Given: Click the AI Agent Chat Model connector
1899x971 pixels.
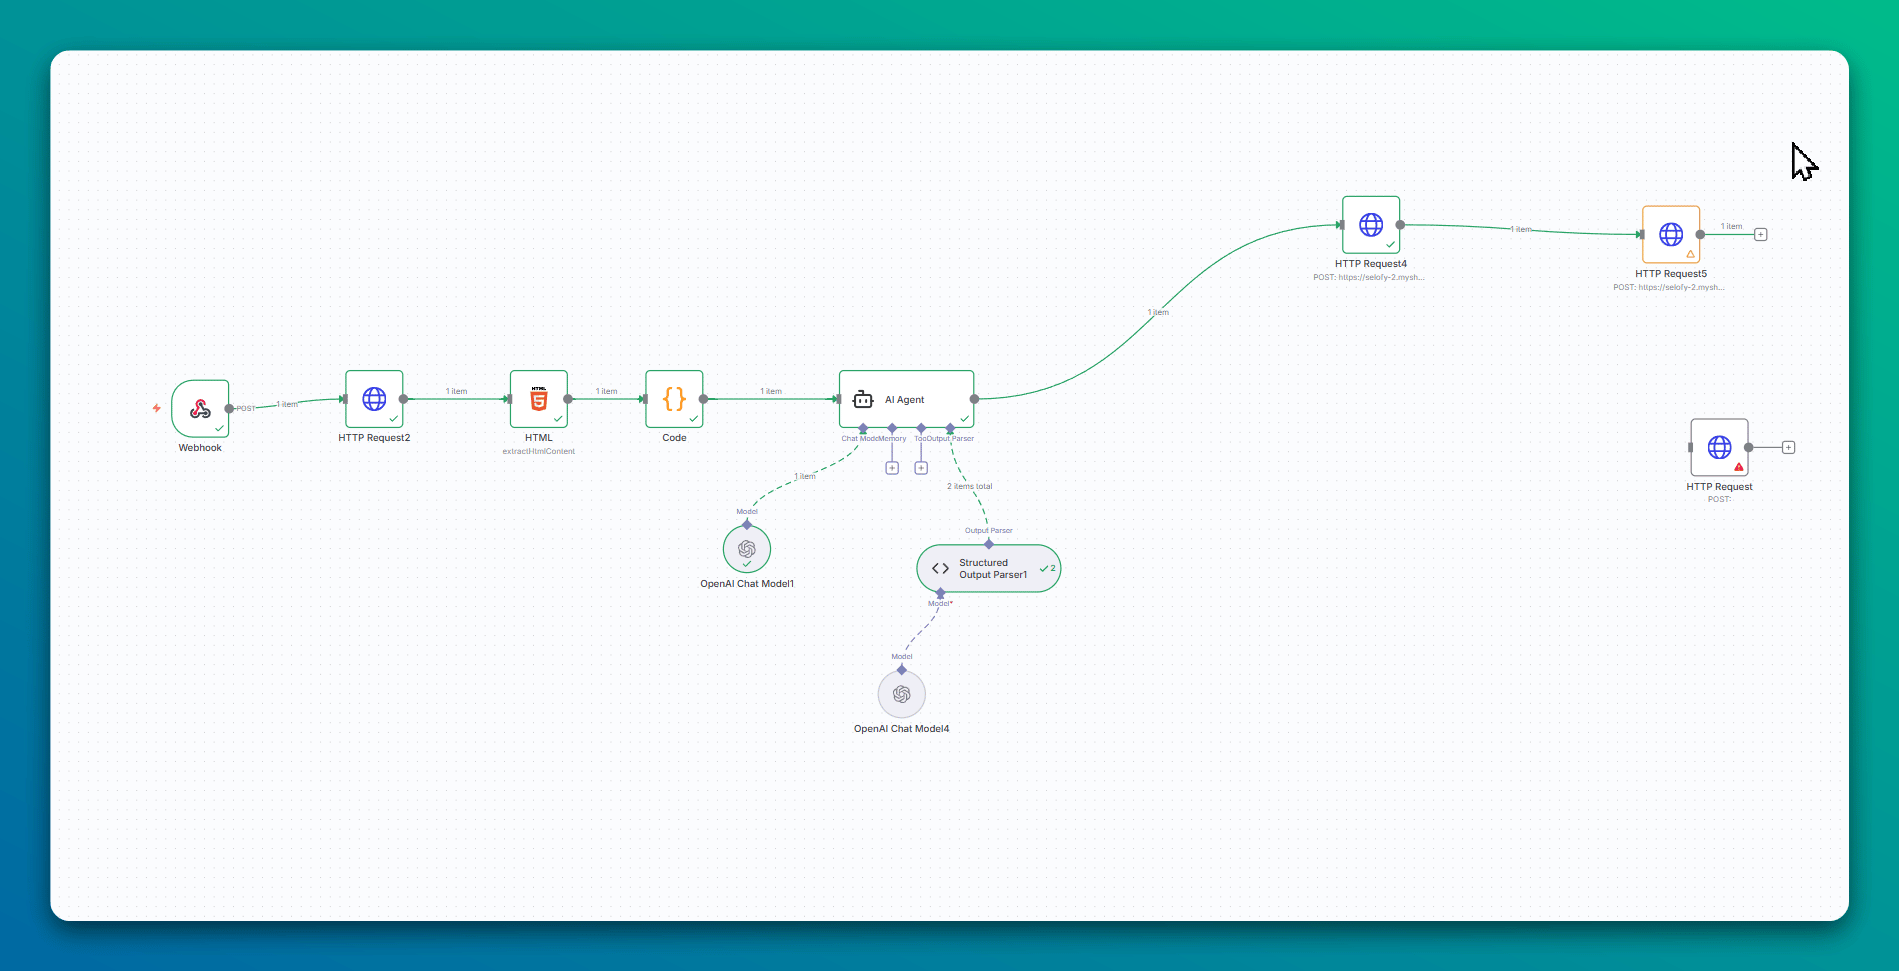Looking at the screenshot, I should (863, 429).
